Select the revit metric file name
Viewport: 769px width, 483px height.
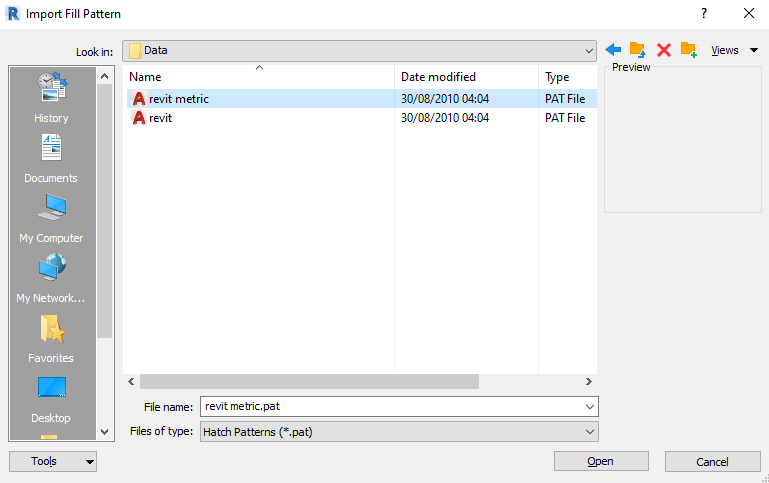point(179,99)
